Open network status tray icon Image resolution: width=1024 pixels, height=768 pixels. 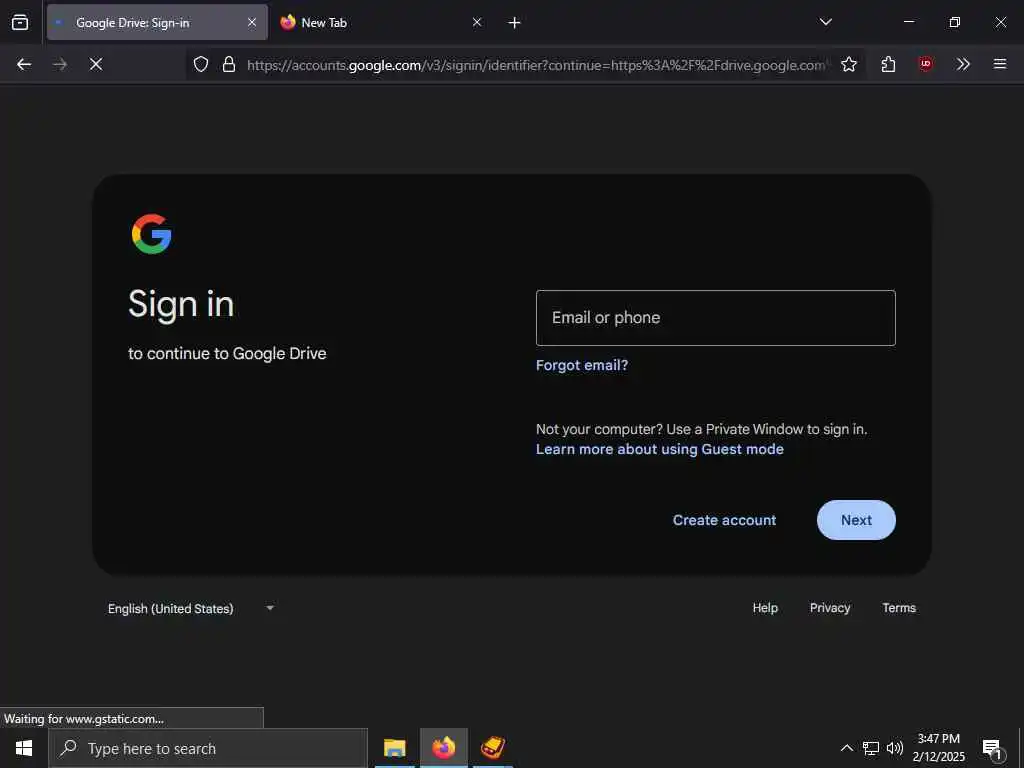(x=871, y=748)
